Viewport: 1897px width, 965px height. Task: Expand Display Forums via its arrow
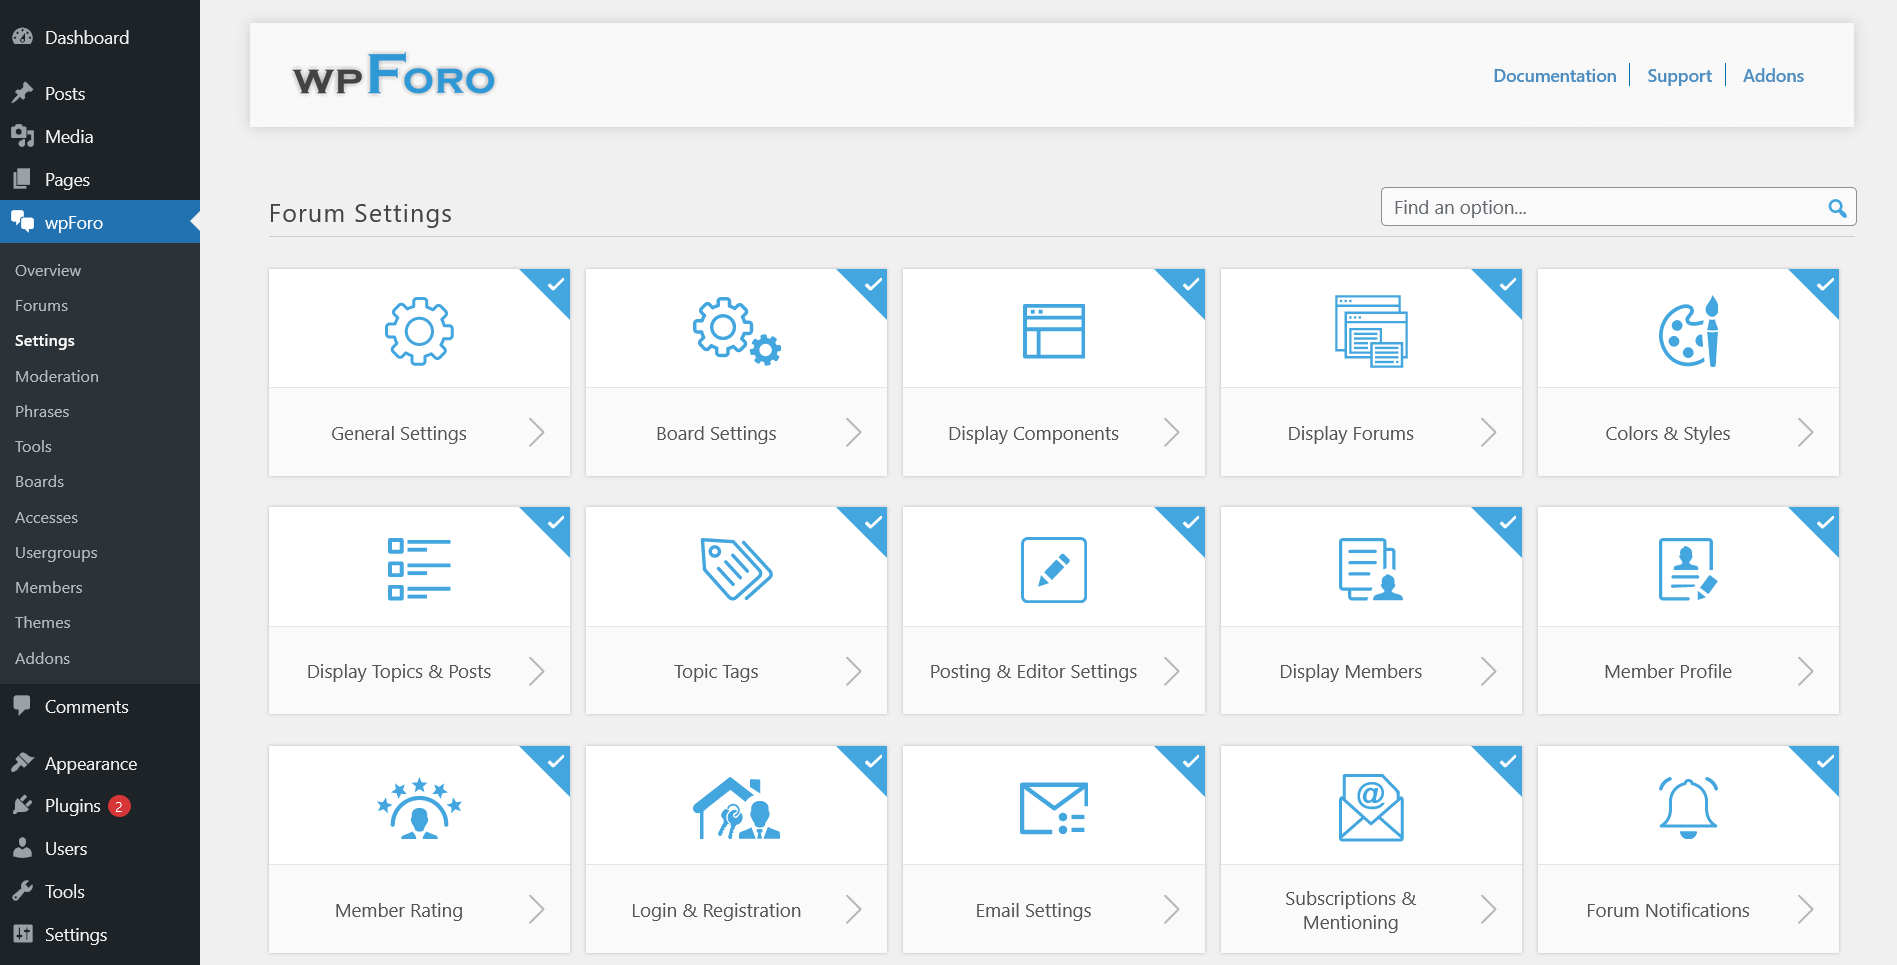1489,432
